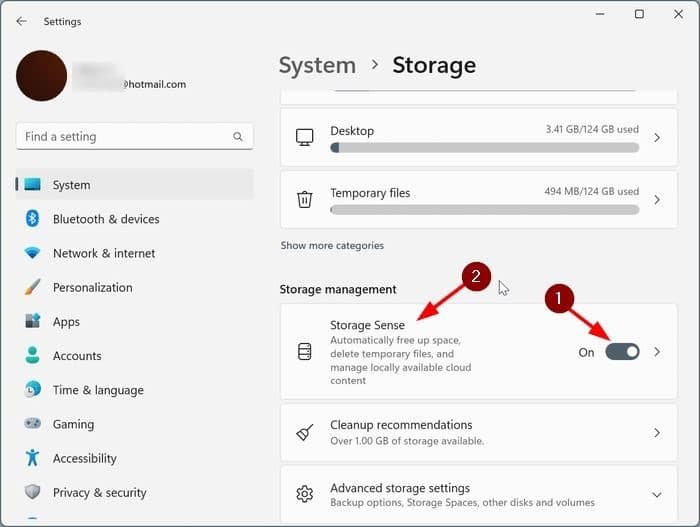Click Backup options, Storage Spaces description text

(x=462, y=502)
